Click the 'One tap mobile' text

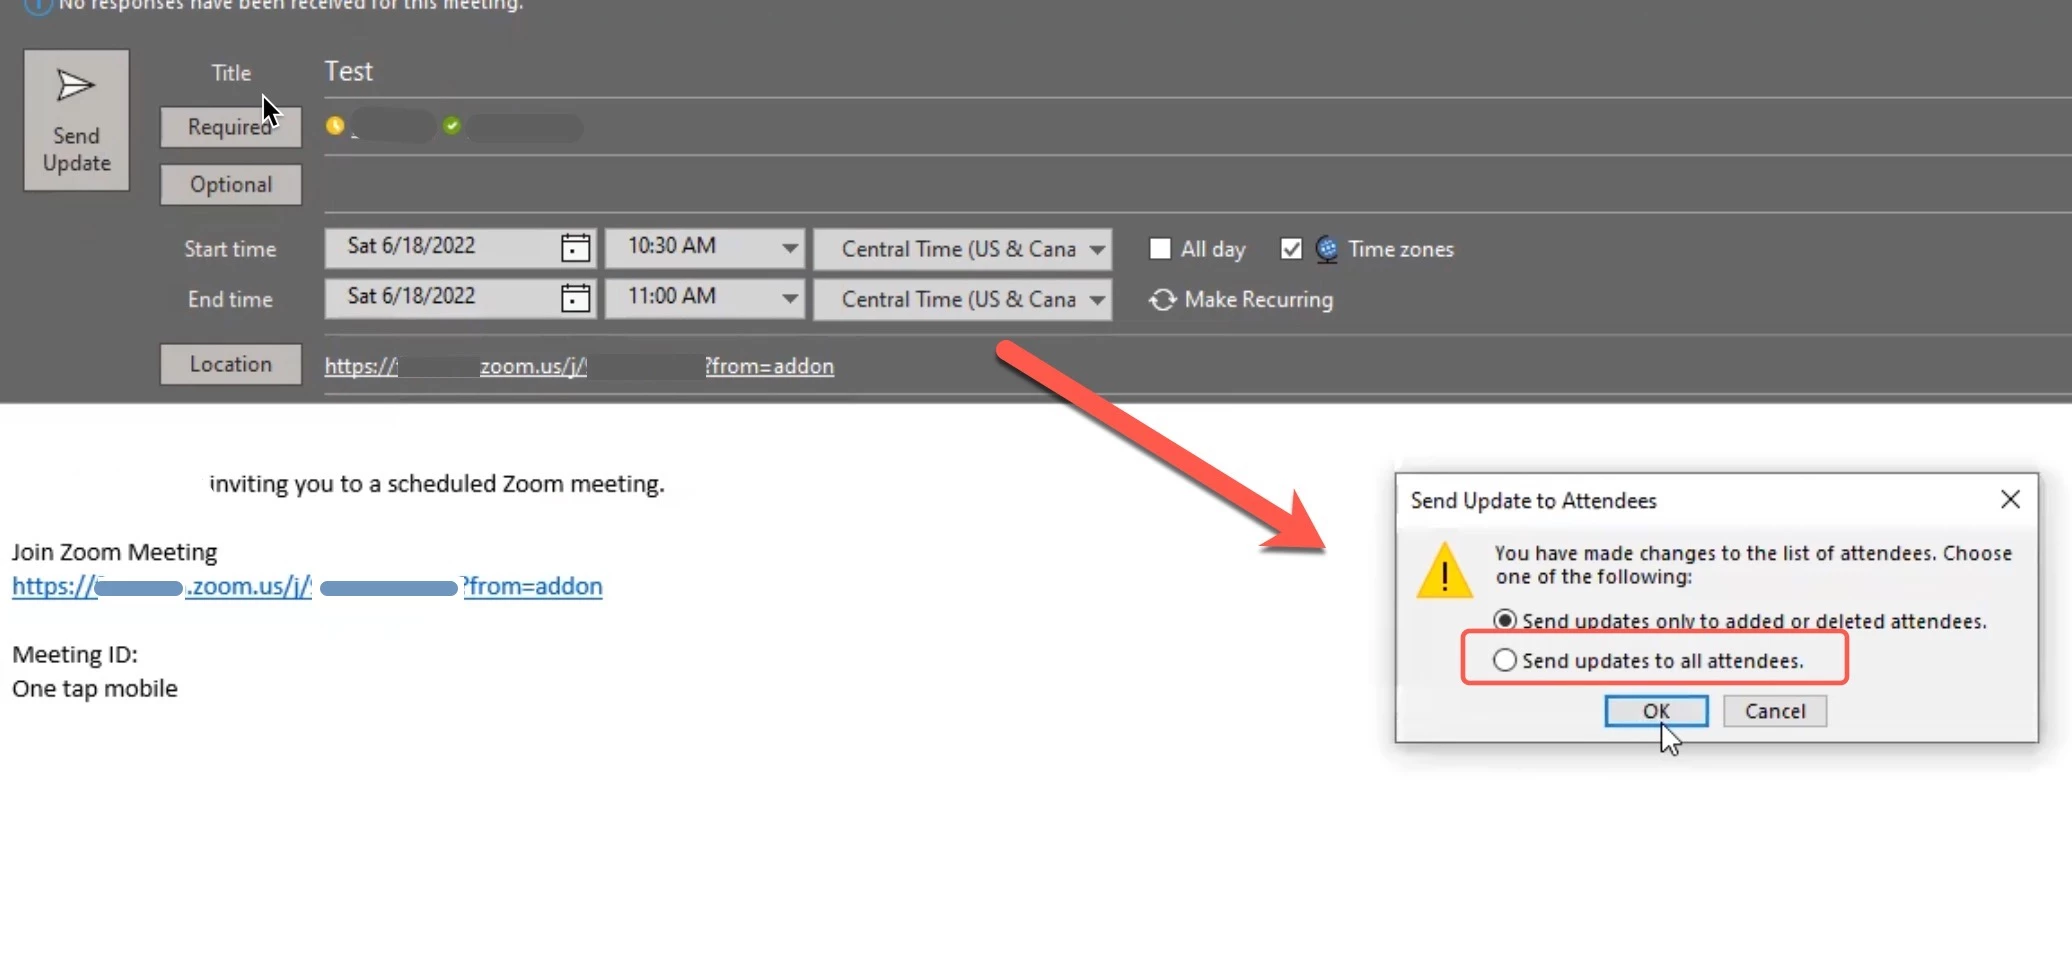coord(95,688)
